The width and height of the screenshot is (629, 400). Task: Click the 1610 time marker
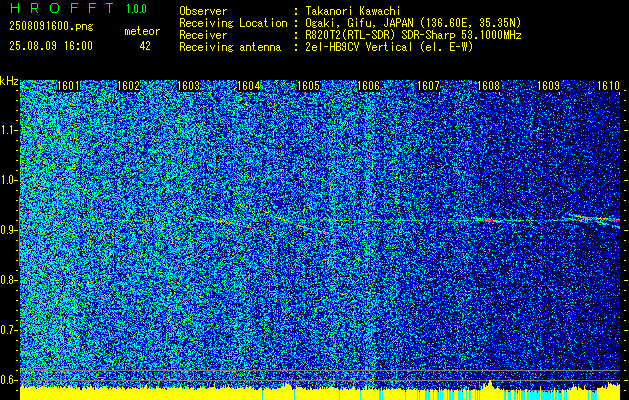click(x=608, y=86)
